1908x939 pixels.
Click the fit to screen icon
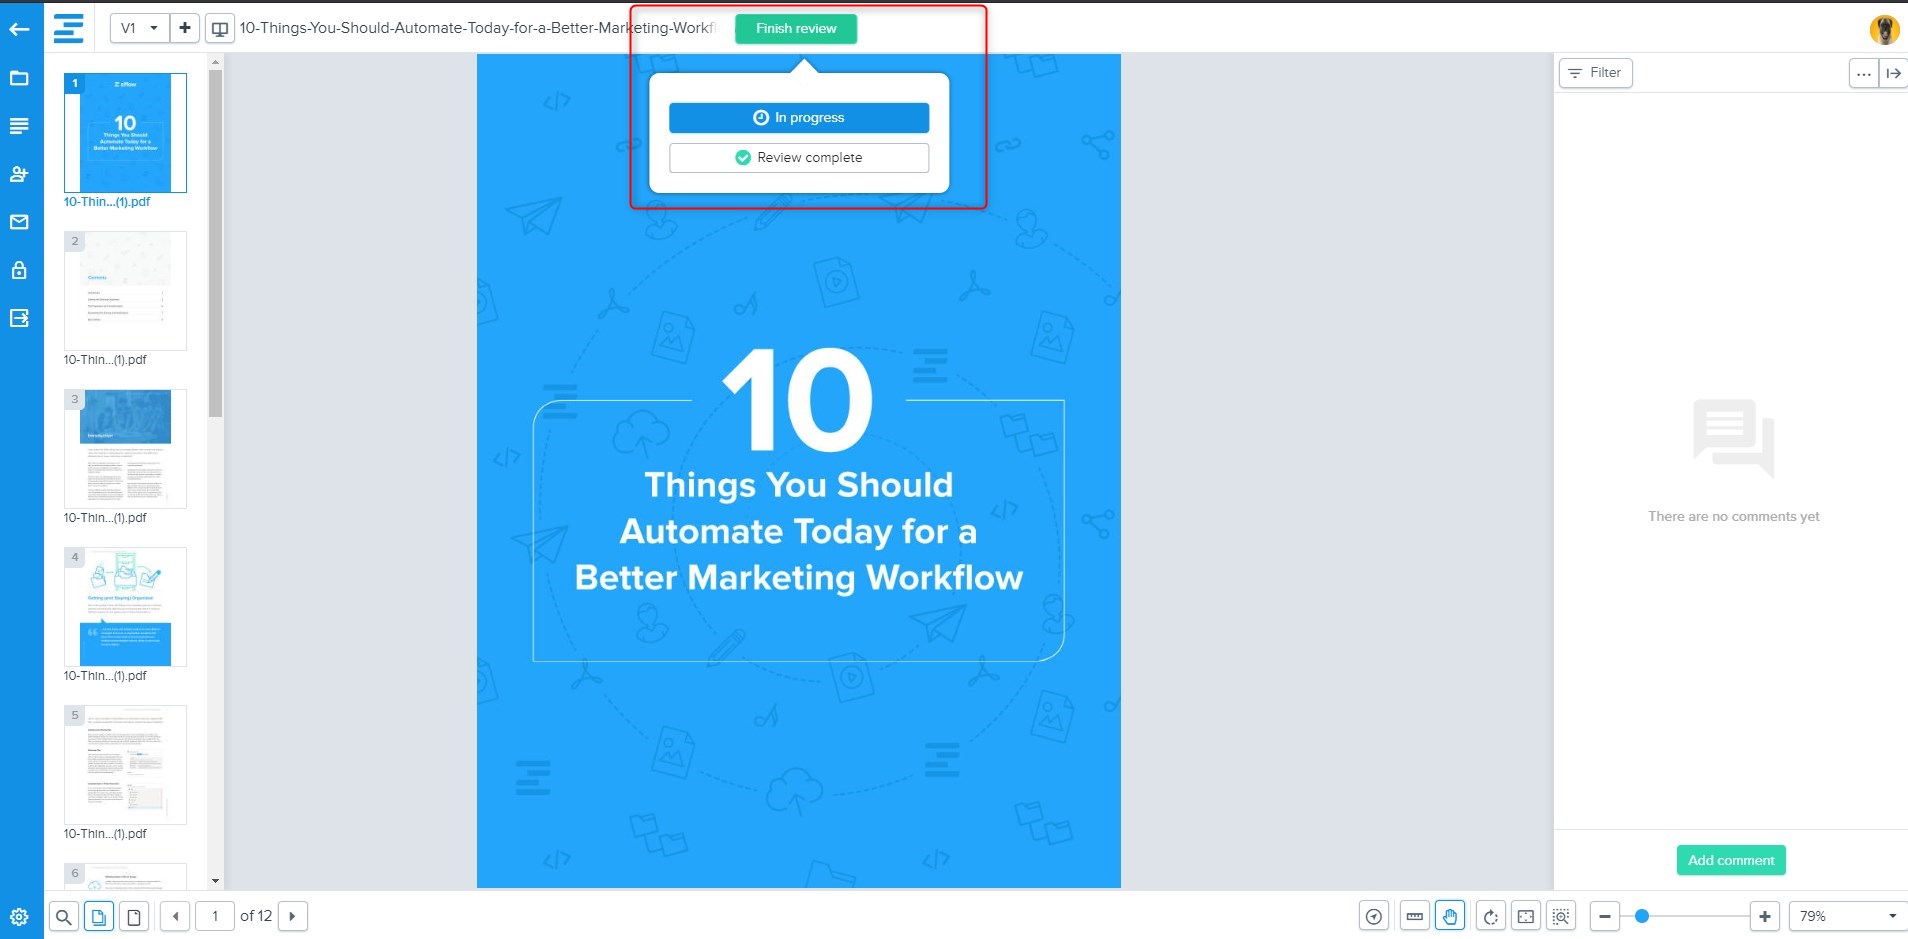coord(1526,916)
